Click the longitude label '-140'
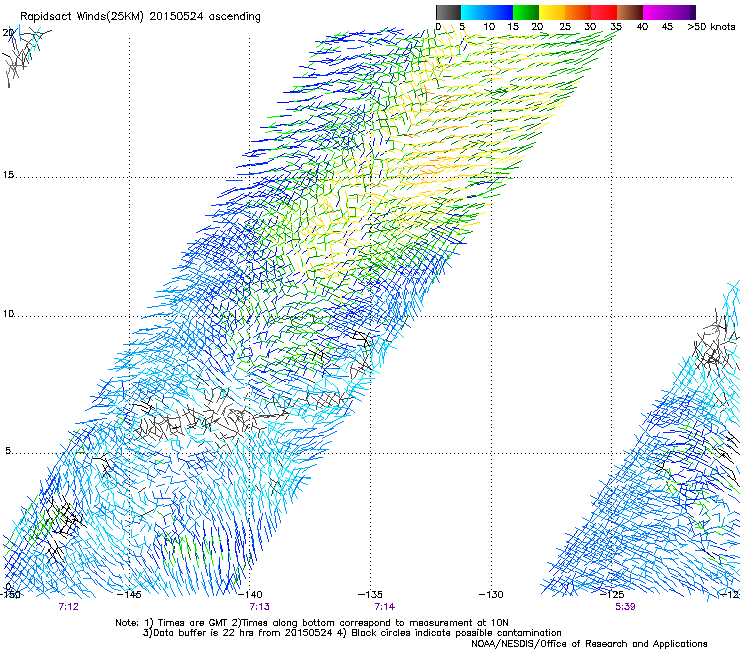The width and height of the screenshot is (740, 650). click(x=250, y=594)
